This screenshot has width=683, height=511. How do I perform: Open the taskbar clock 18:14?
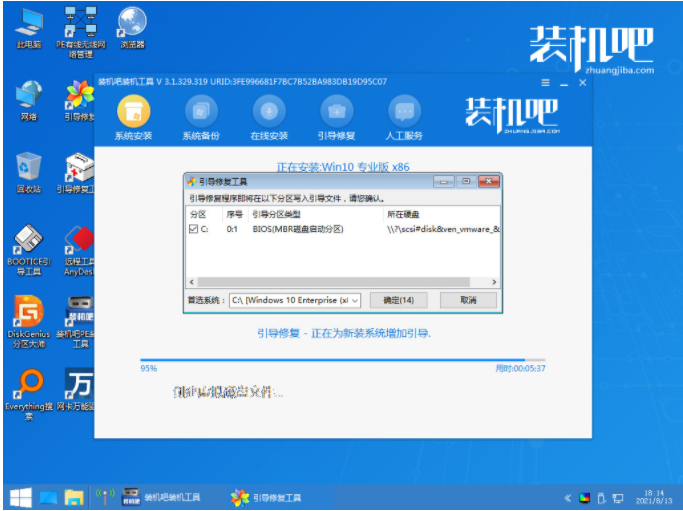[x=653, y=497]
